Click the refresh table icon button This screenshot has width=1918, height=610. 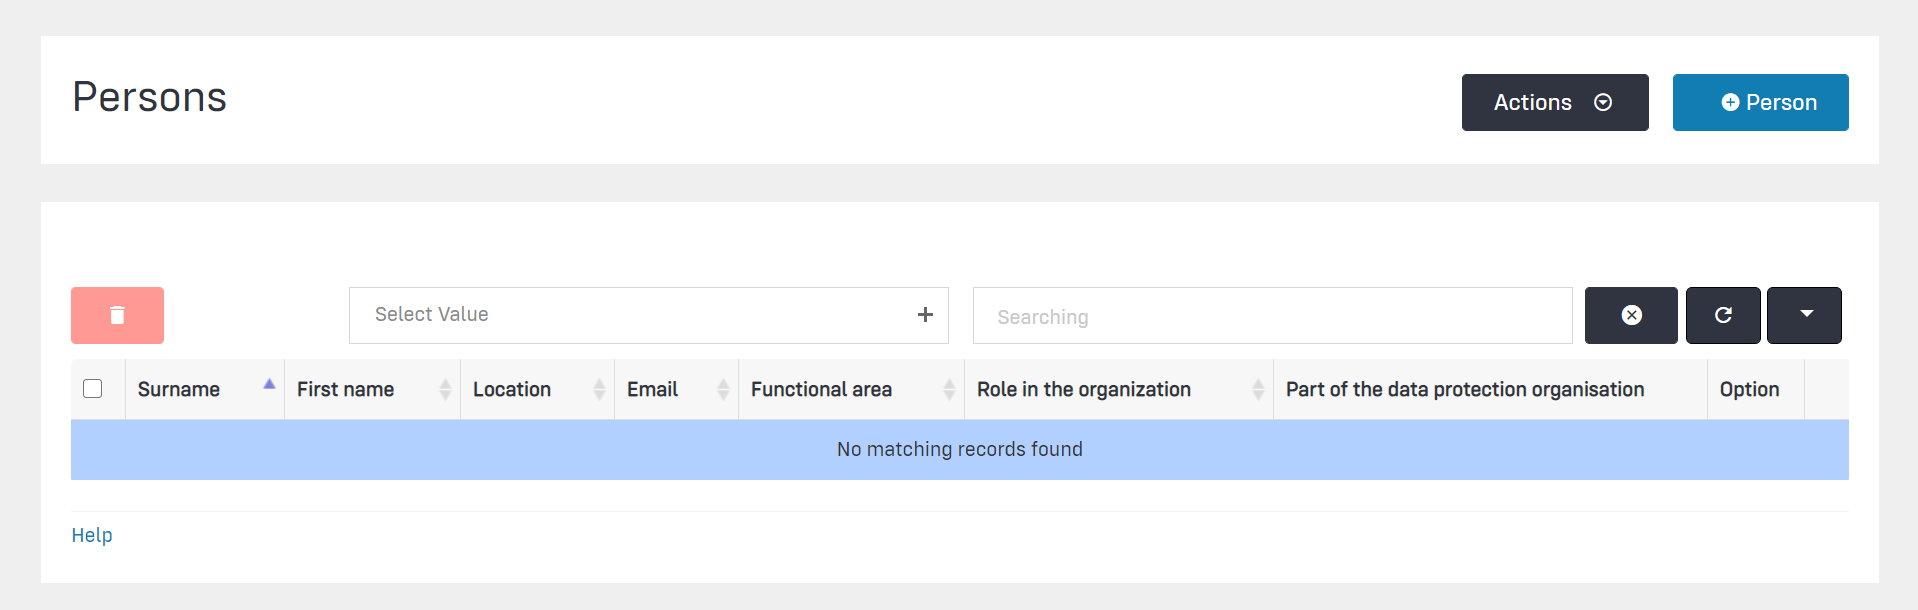1723,315
